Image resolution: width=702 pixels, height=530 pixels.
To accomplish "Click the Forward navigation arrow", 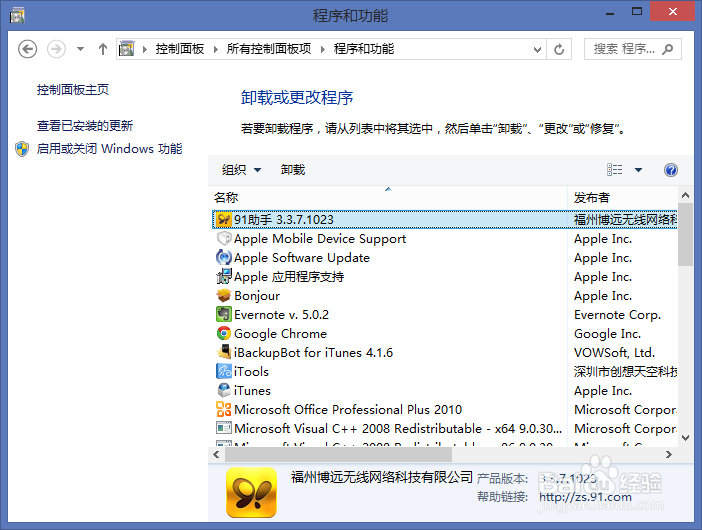I will click(56, 49).
